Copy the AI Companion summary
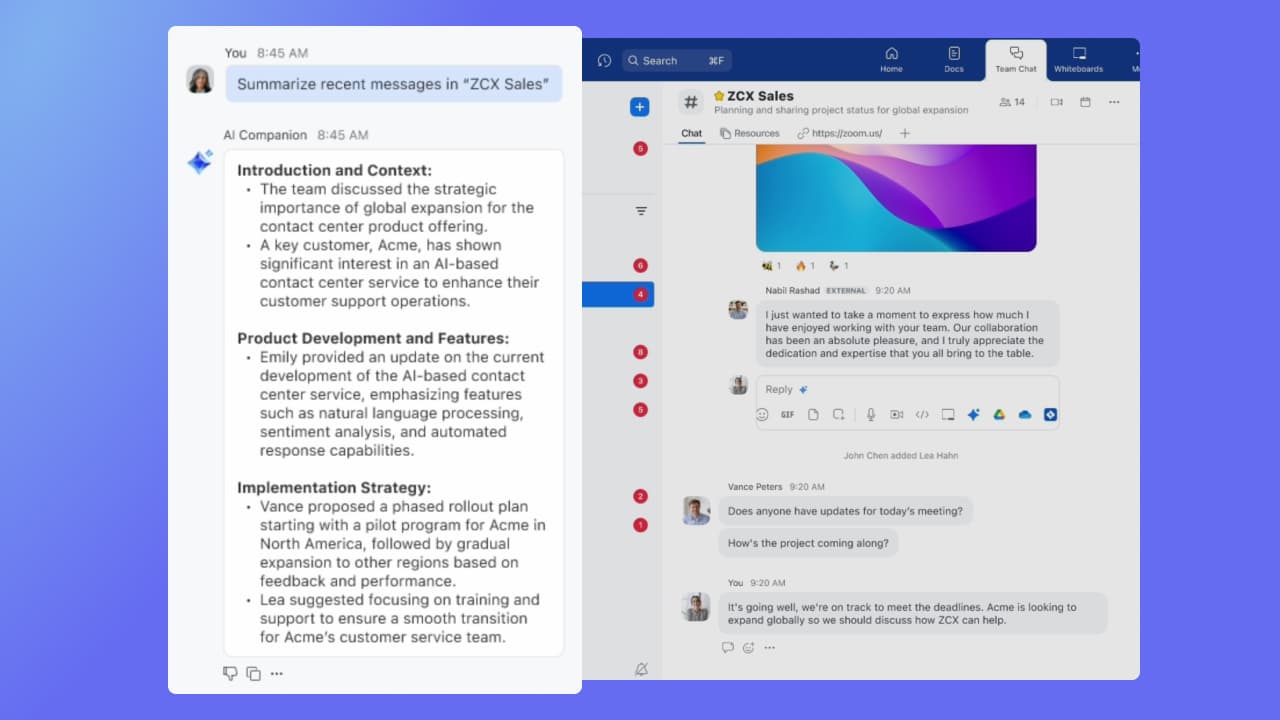The height and width of the screenshot is (720, 1280). (253, 674)
